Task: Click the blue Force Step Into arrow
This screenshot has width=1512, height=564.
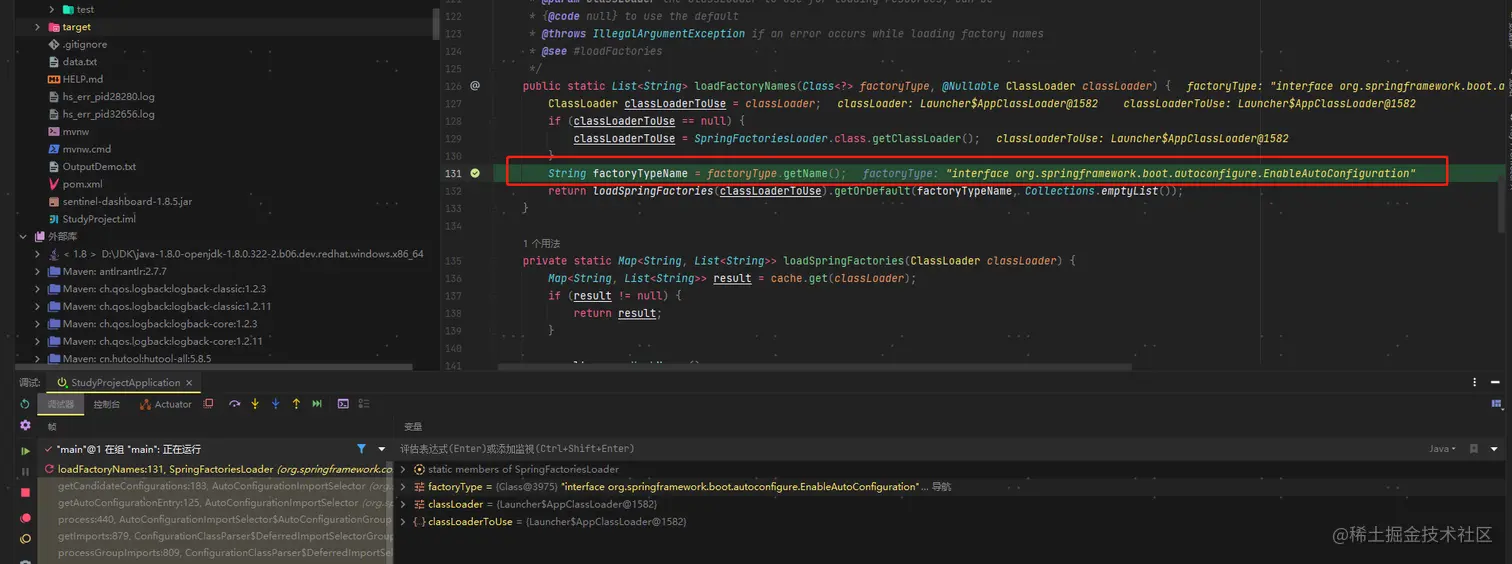Action: (275, 404)
